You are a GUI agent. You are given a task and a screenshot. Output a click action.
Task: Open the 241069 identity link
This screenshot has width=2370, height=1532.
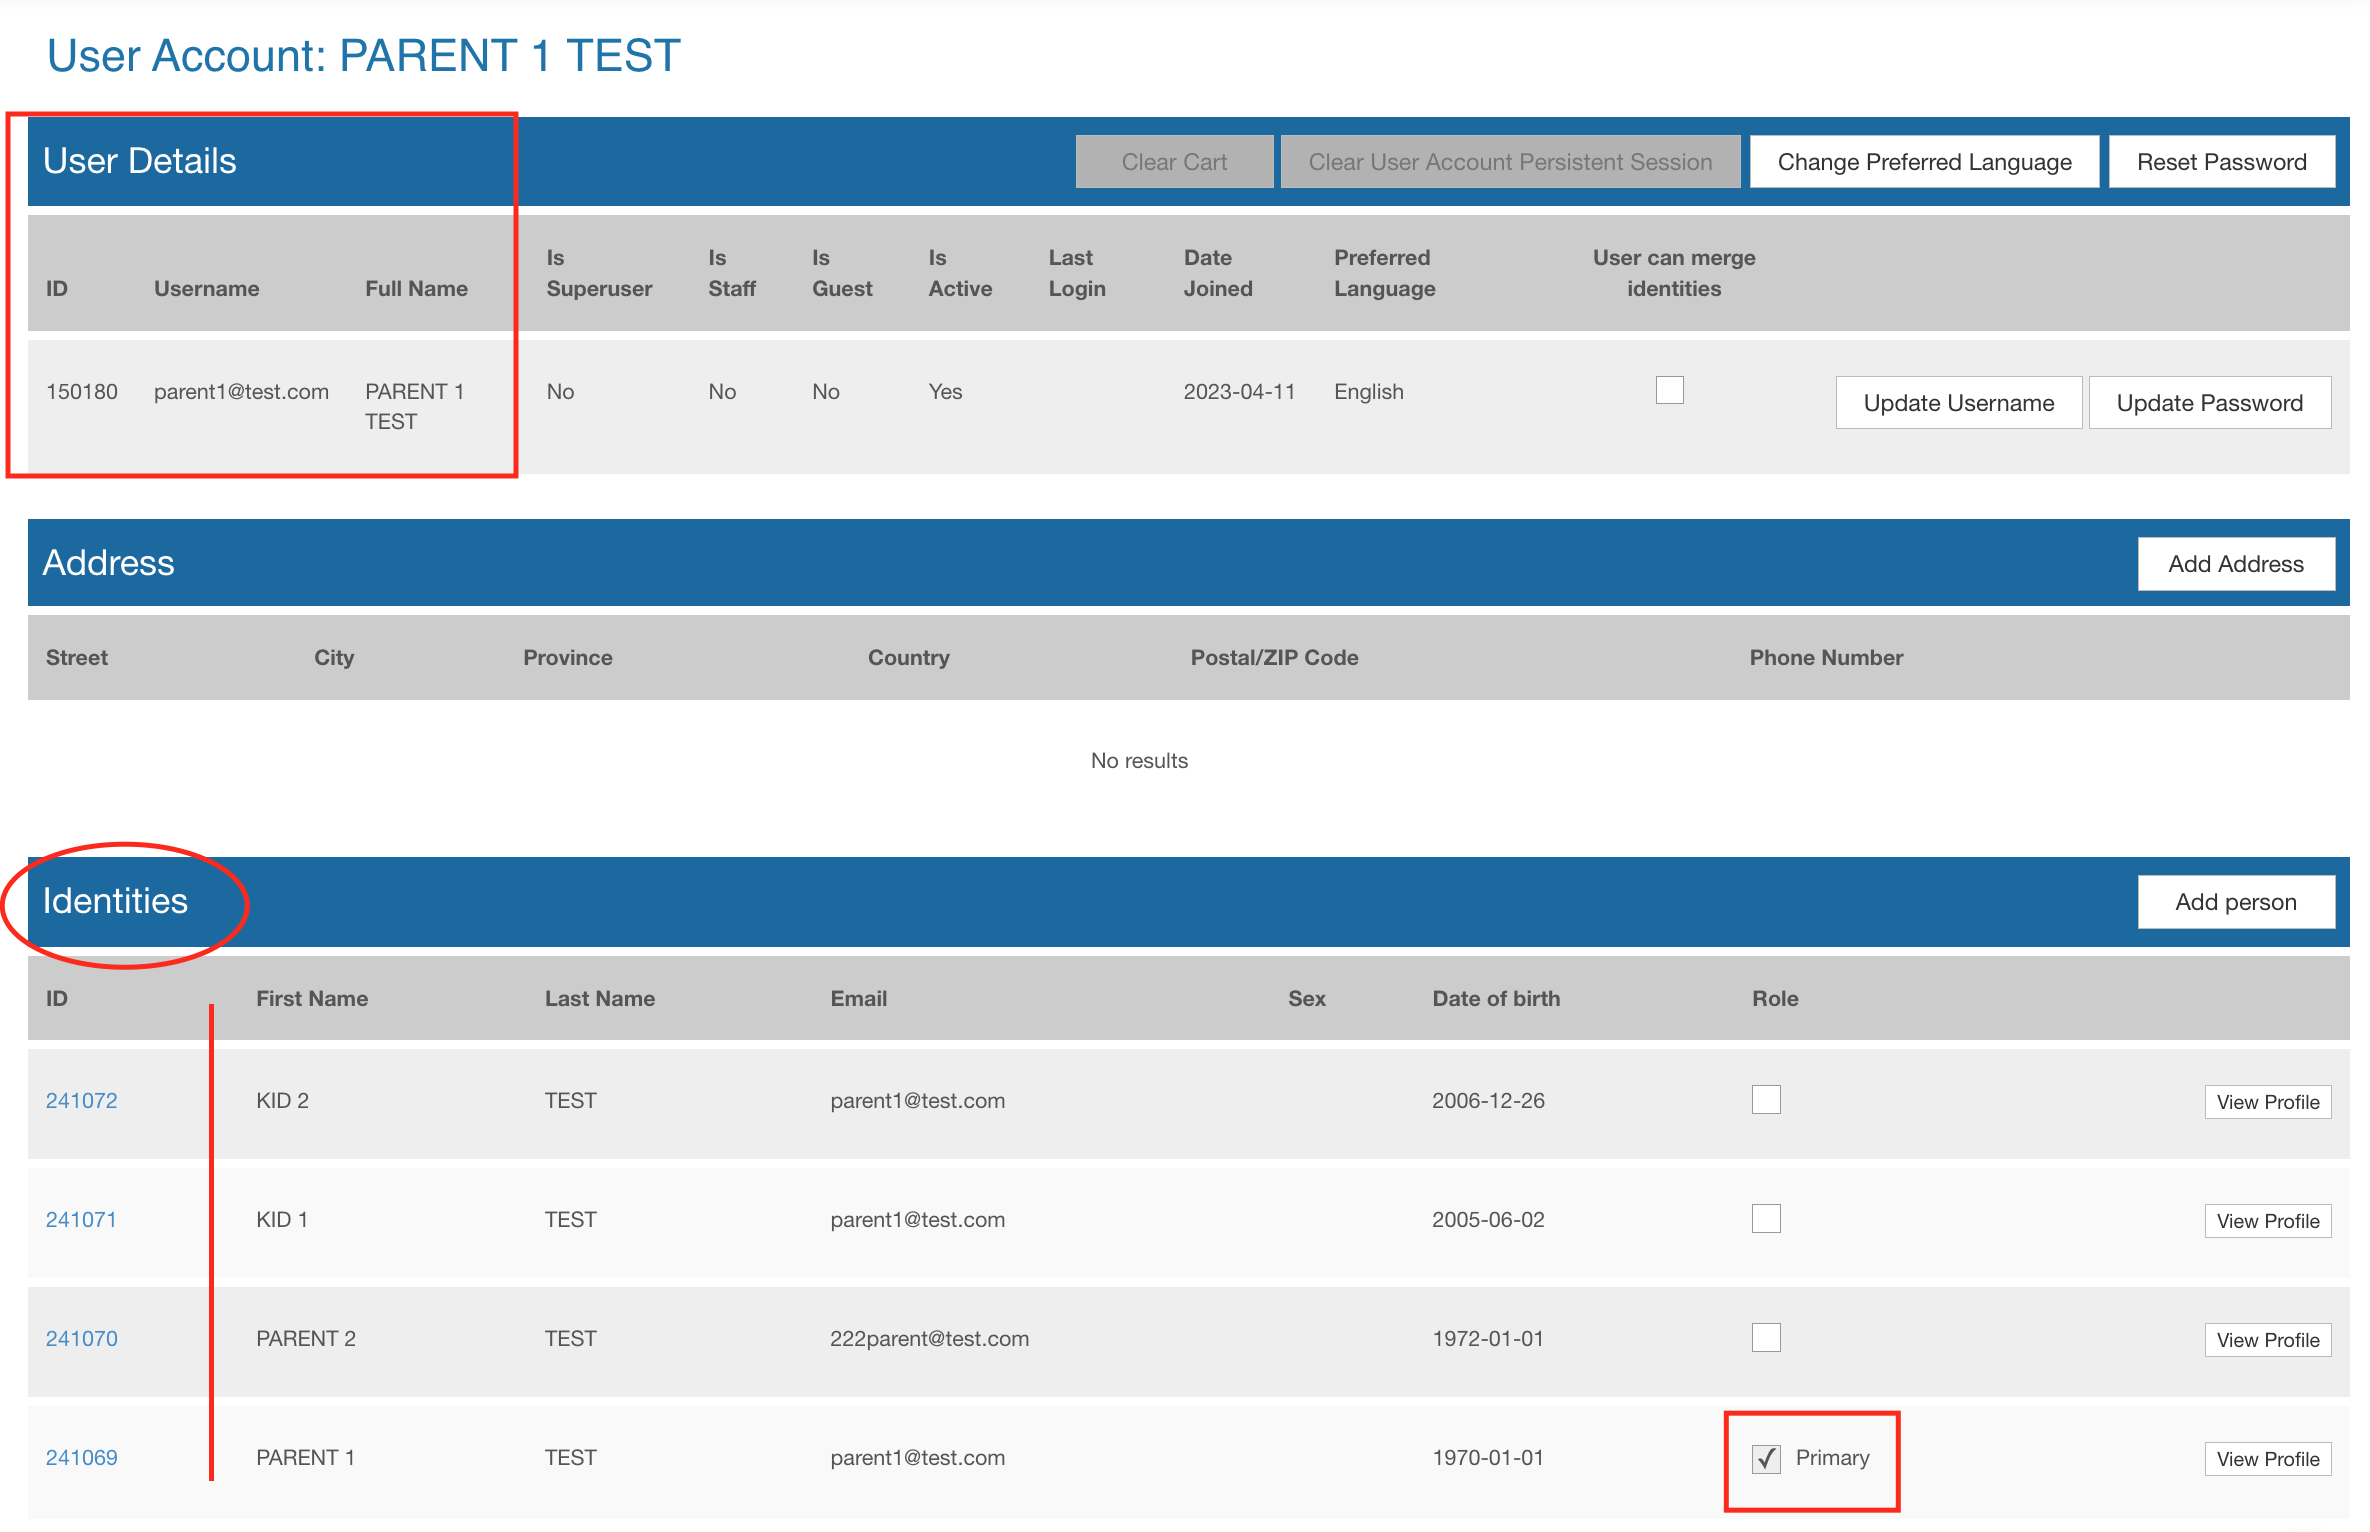point(81,1458)
